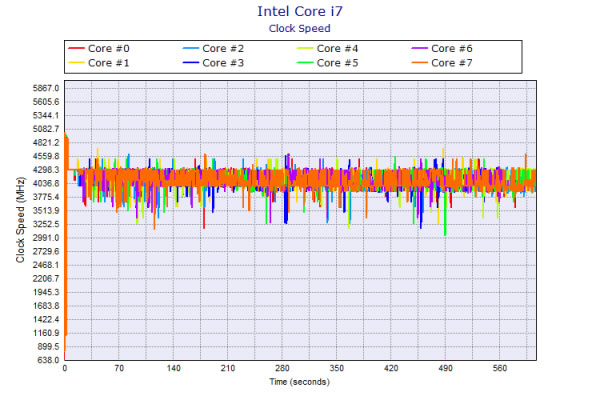Screen dimensions: 600x400
Task: Click the 70 time axis tick label
Action: 119,369
